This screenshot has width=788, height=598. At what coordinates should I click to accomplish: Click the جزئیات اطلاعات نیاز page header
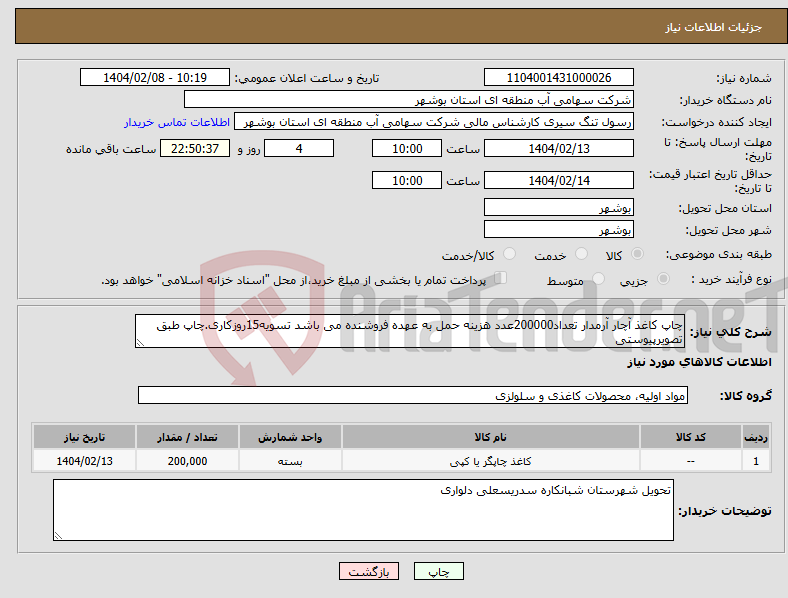(713, 27)
